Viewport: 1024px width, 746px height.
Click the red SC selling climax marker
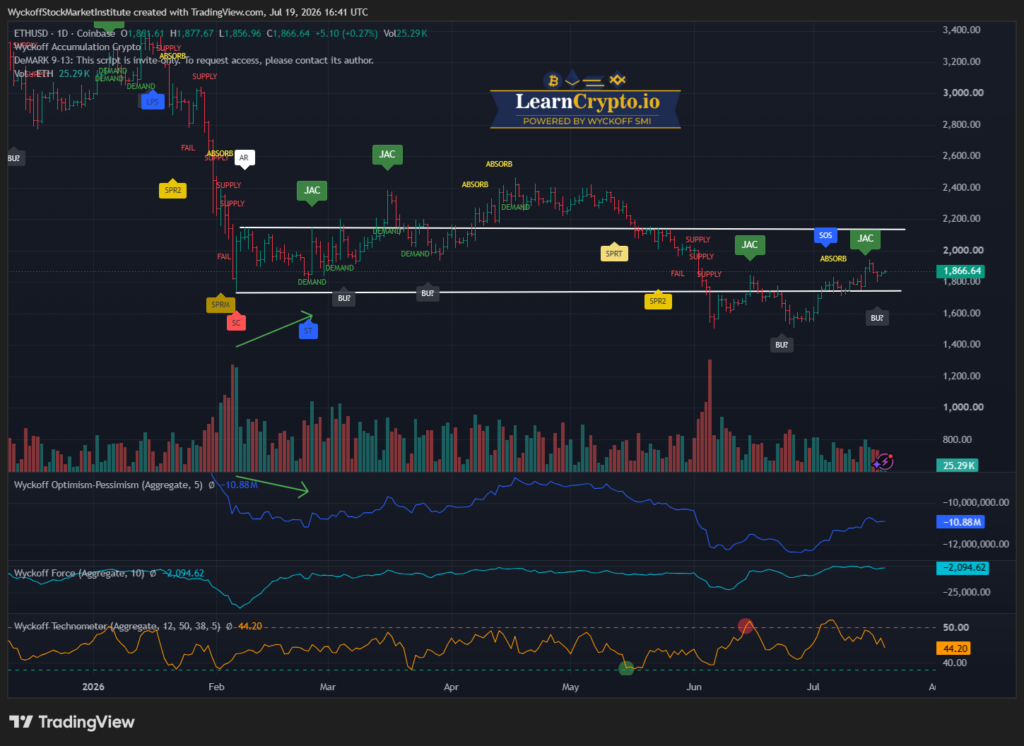click(x=236, y=322)
